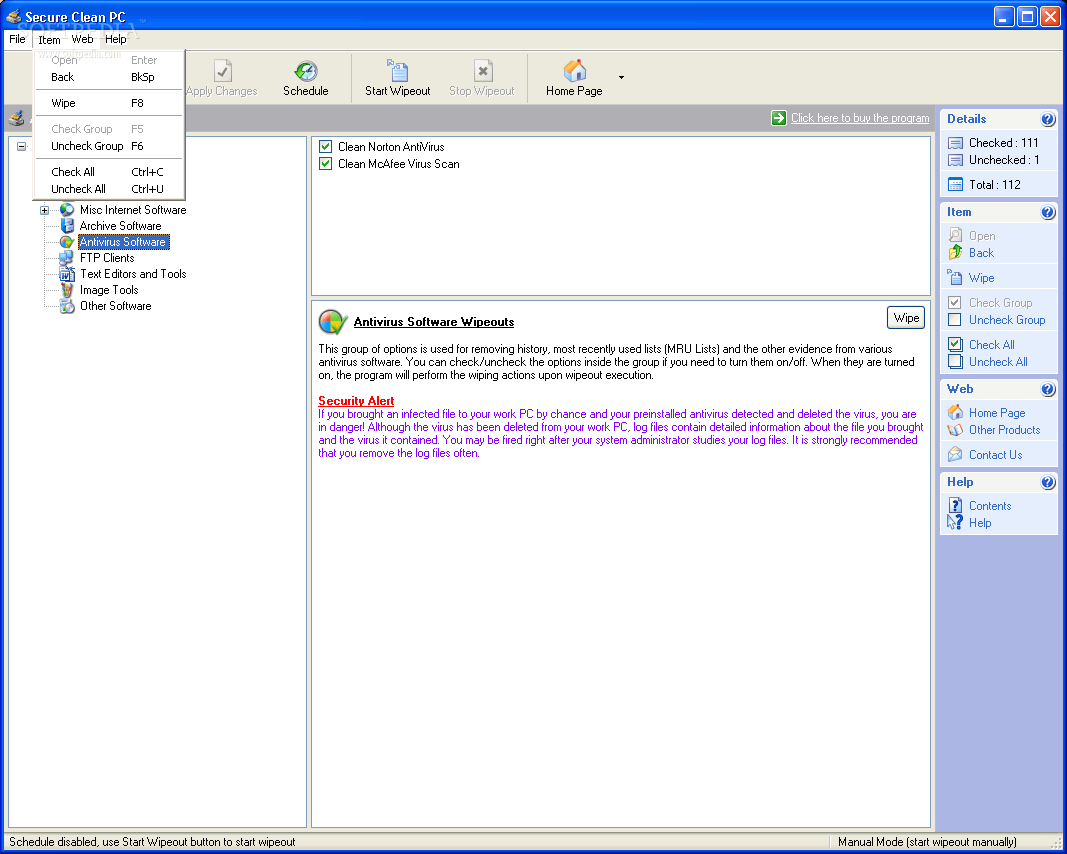Click the Check All link in sidebar
1067x854 pixels.
[991, 344]
